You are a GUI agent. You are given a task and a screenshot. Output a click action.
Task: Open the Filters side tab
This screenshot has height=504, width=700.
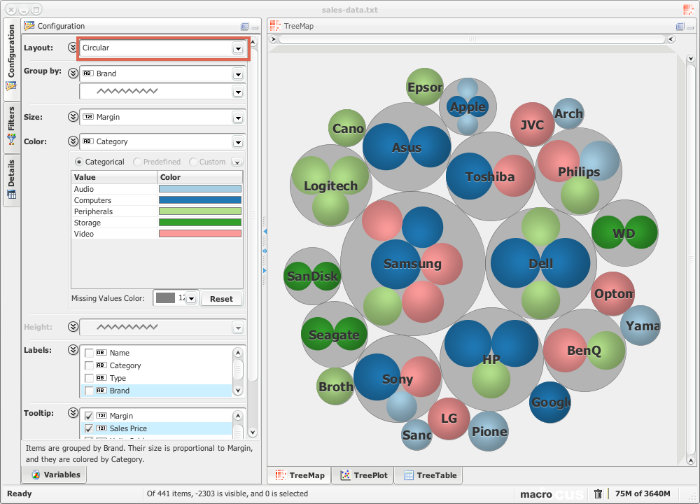coord(11,125)
